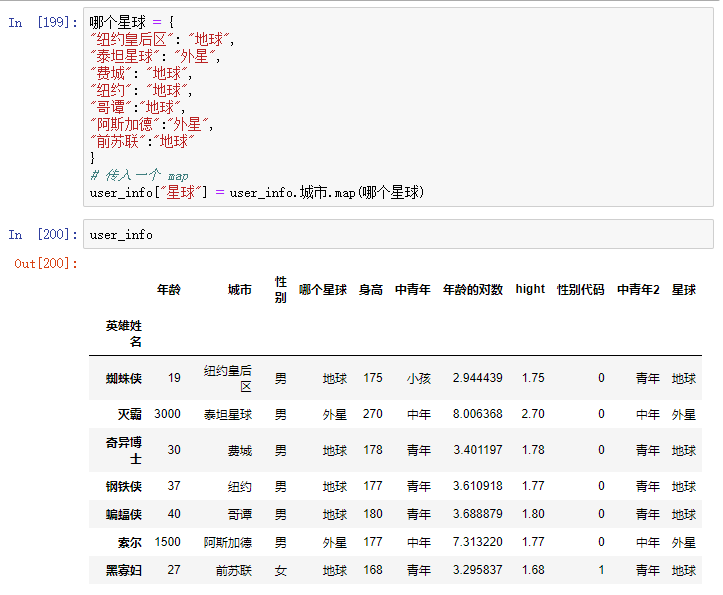Click the city cell 哥谭
The height and width of the screenshot is (595, 723).
click(x=240, y=514)
